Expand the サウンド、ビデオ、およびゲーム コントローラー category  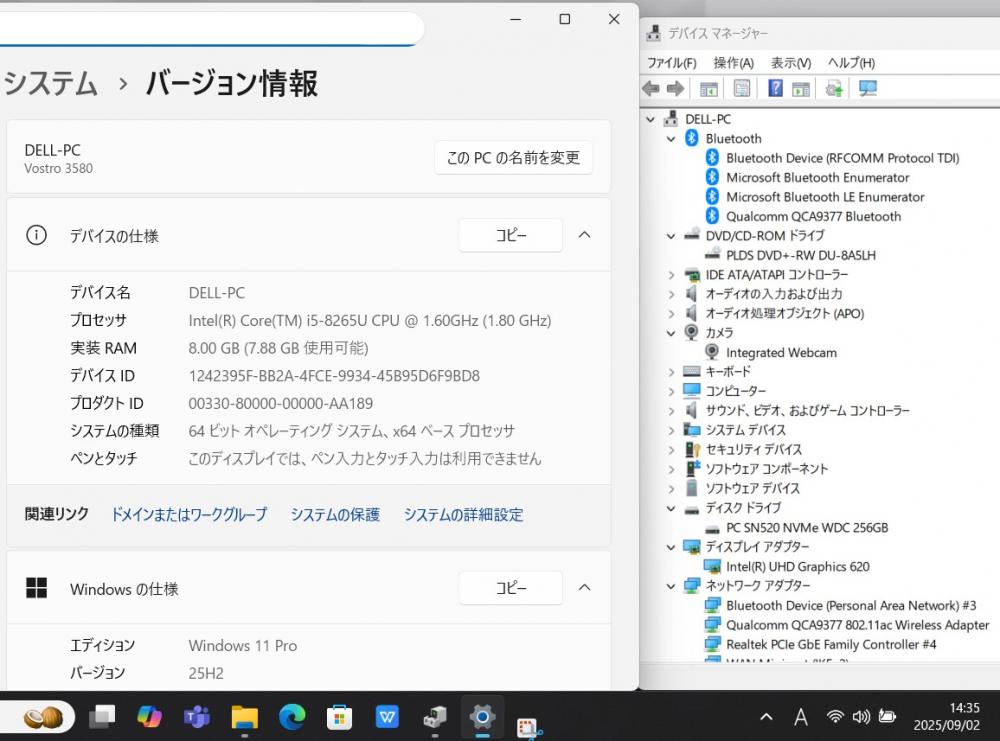point(671,411)
